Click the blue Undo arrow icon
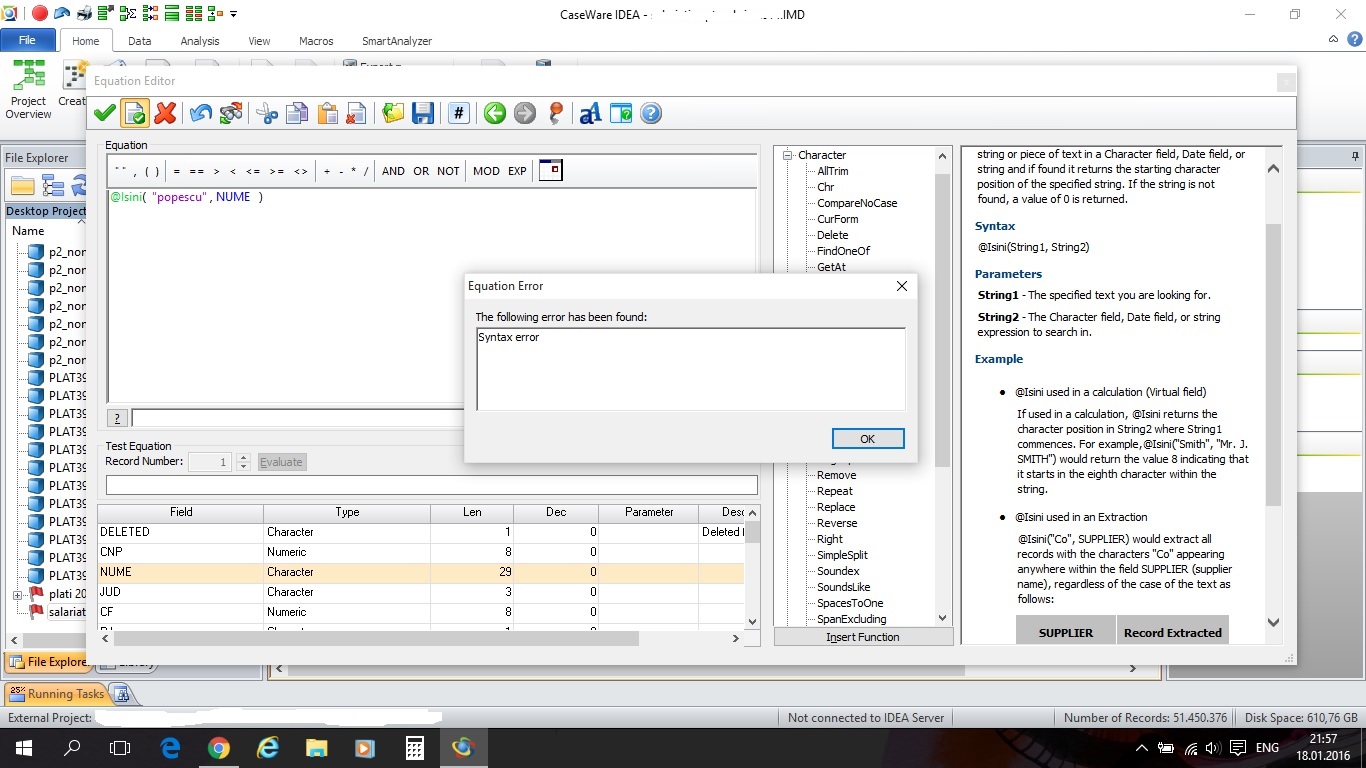The width and height of the screenshot is (1366, 768). (200, 114)
